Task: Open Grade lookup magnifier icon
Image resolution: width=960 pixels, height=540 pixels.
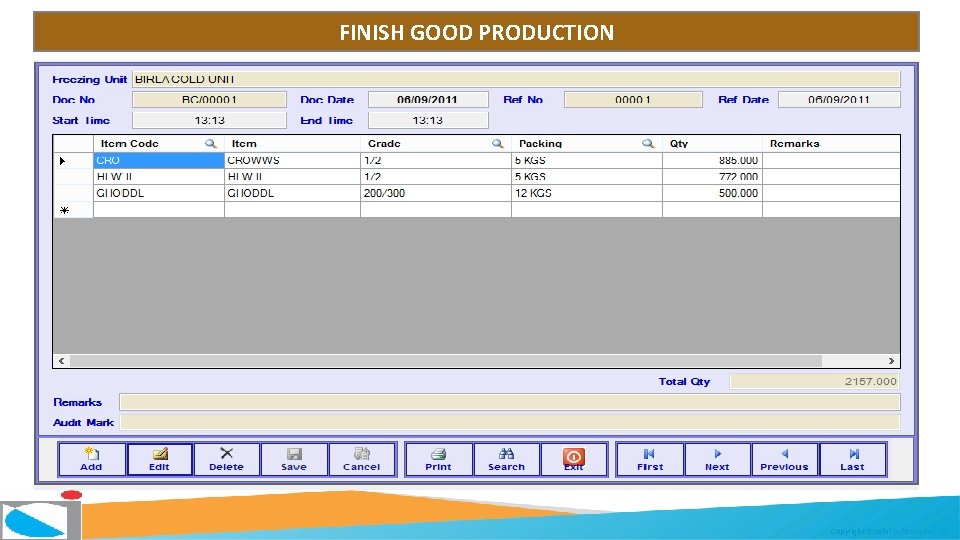Action: click(498, 143)
